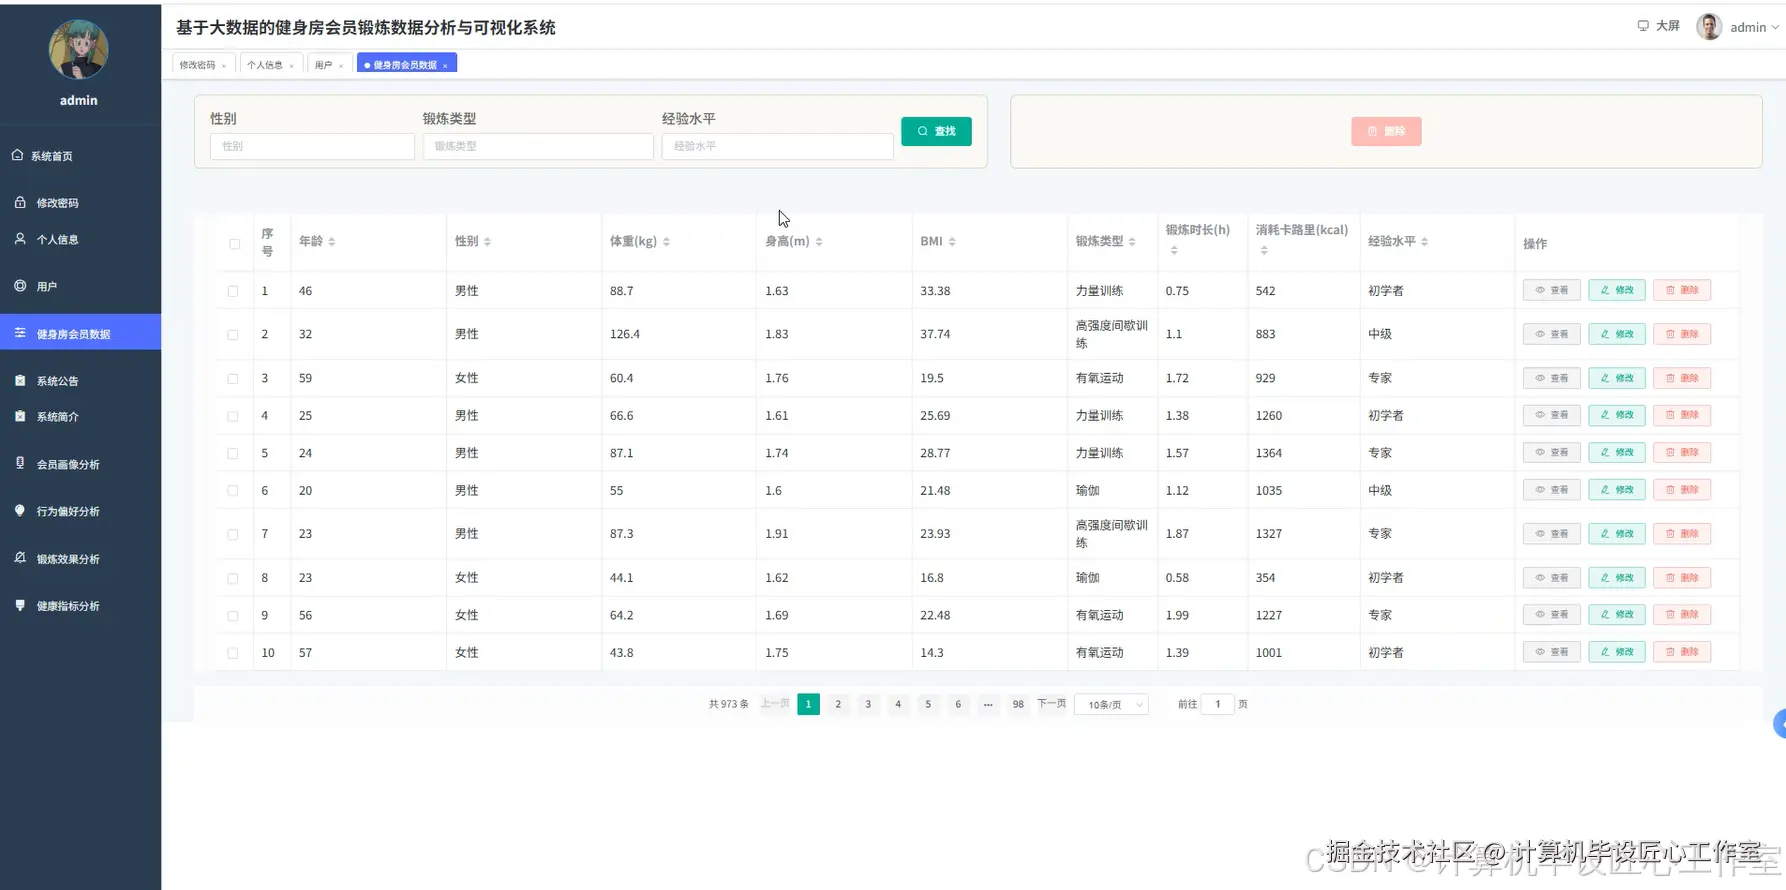Image resolution: width=1786 pixels, height=890 pixels.
Task: Close the 用户 tab
Action: point(341,66)
